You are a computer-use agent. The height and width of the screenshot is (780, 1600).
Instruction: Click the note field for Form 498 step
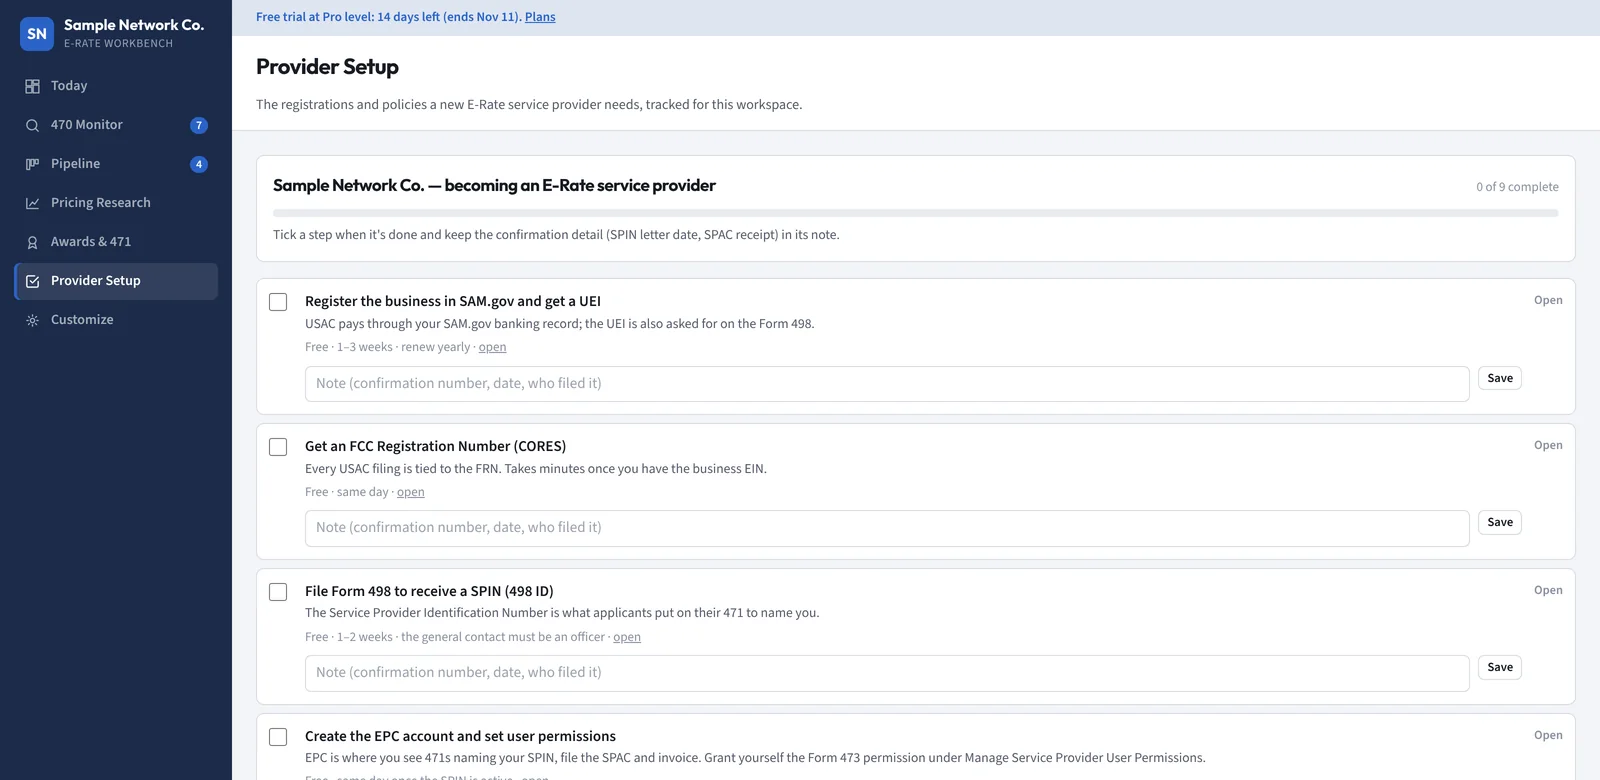click(x=887, y=673)
